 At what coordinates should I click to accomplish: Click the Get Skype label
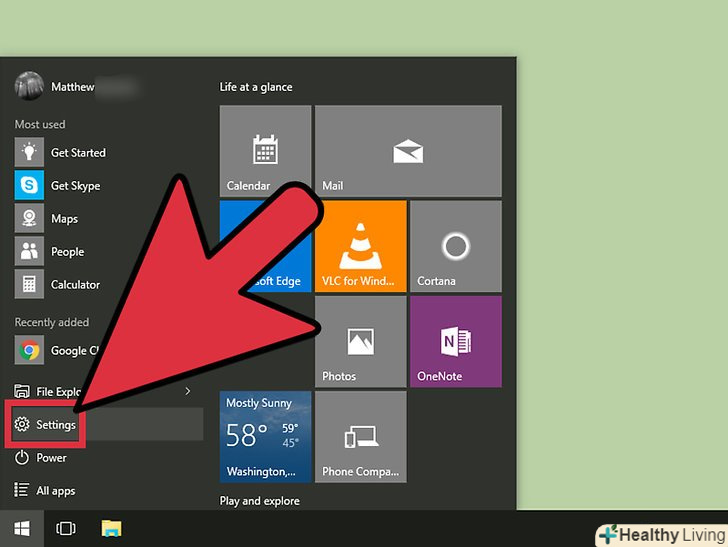coord(76,186)
